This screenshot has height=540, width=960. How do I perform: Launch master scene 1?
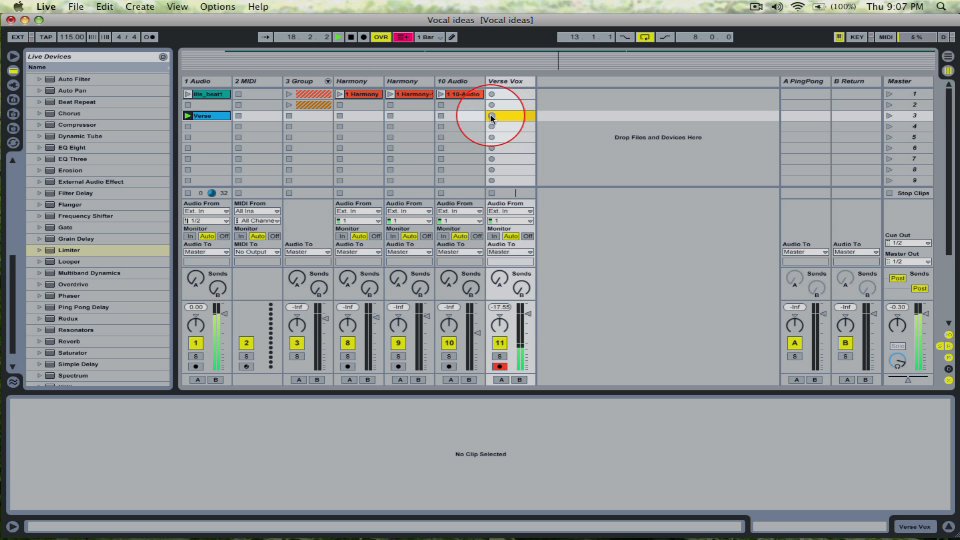point(889,94)
